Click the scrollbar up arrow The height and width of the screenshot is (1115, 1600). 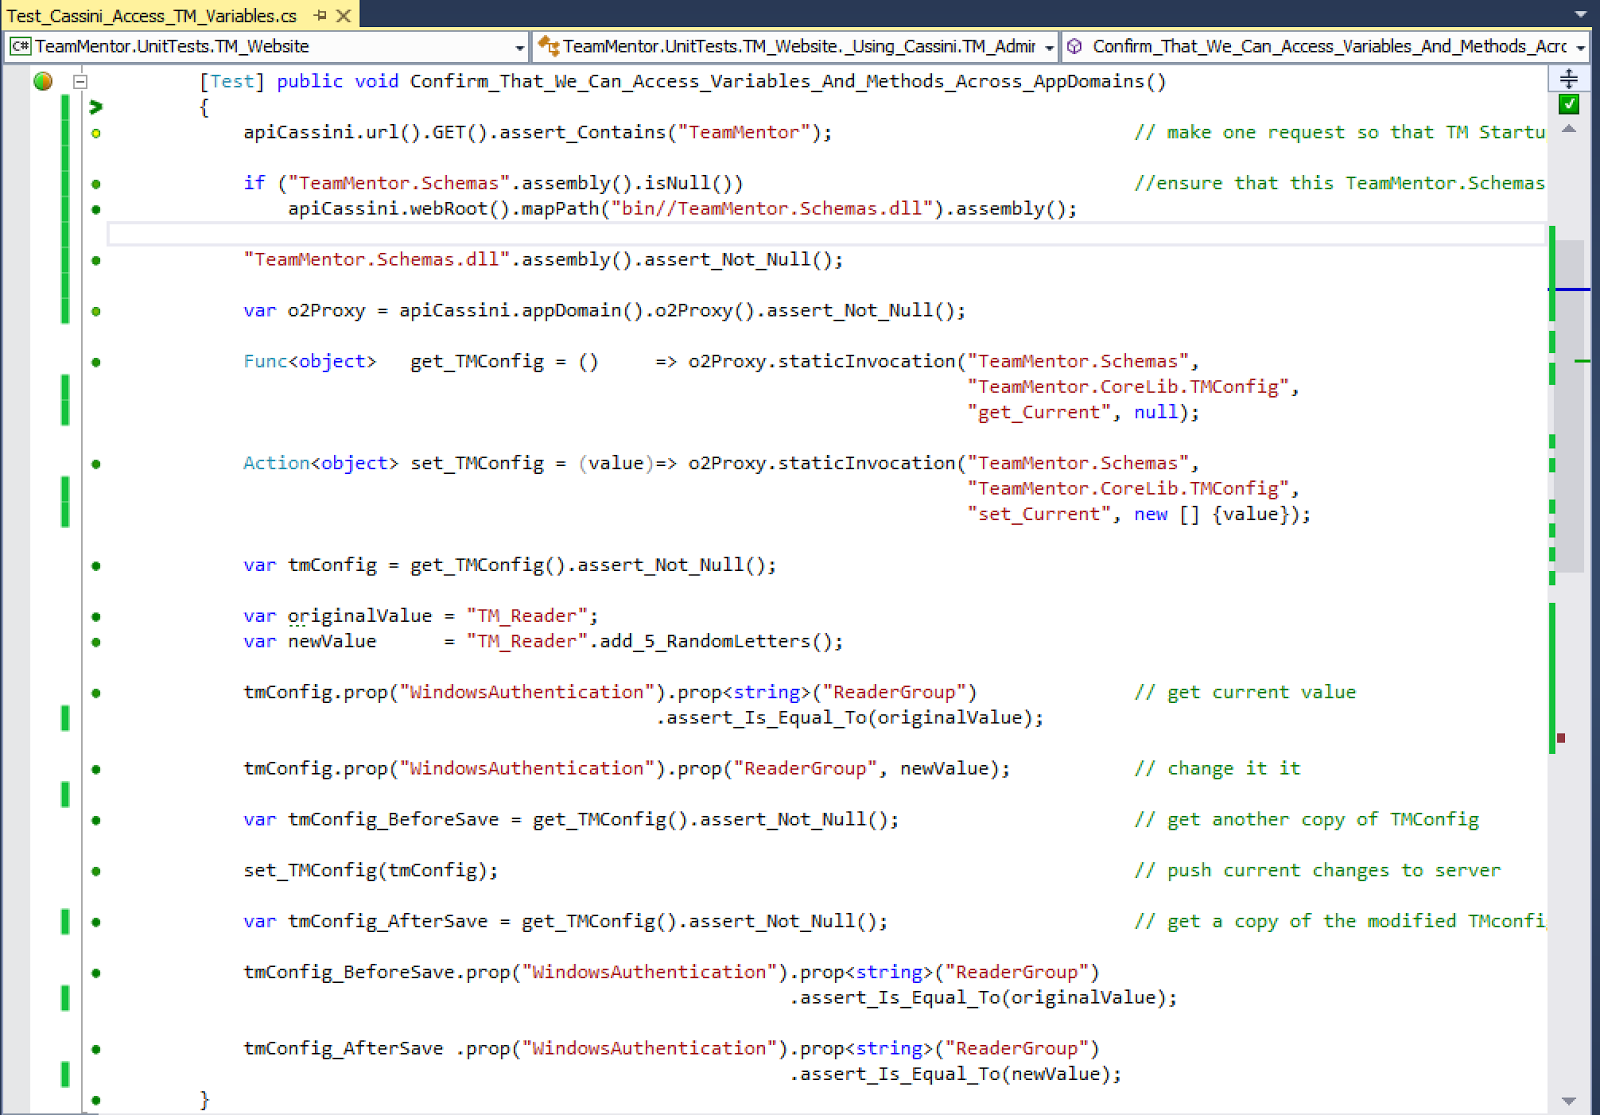(x=1569, y=129)
